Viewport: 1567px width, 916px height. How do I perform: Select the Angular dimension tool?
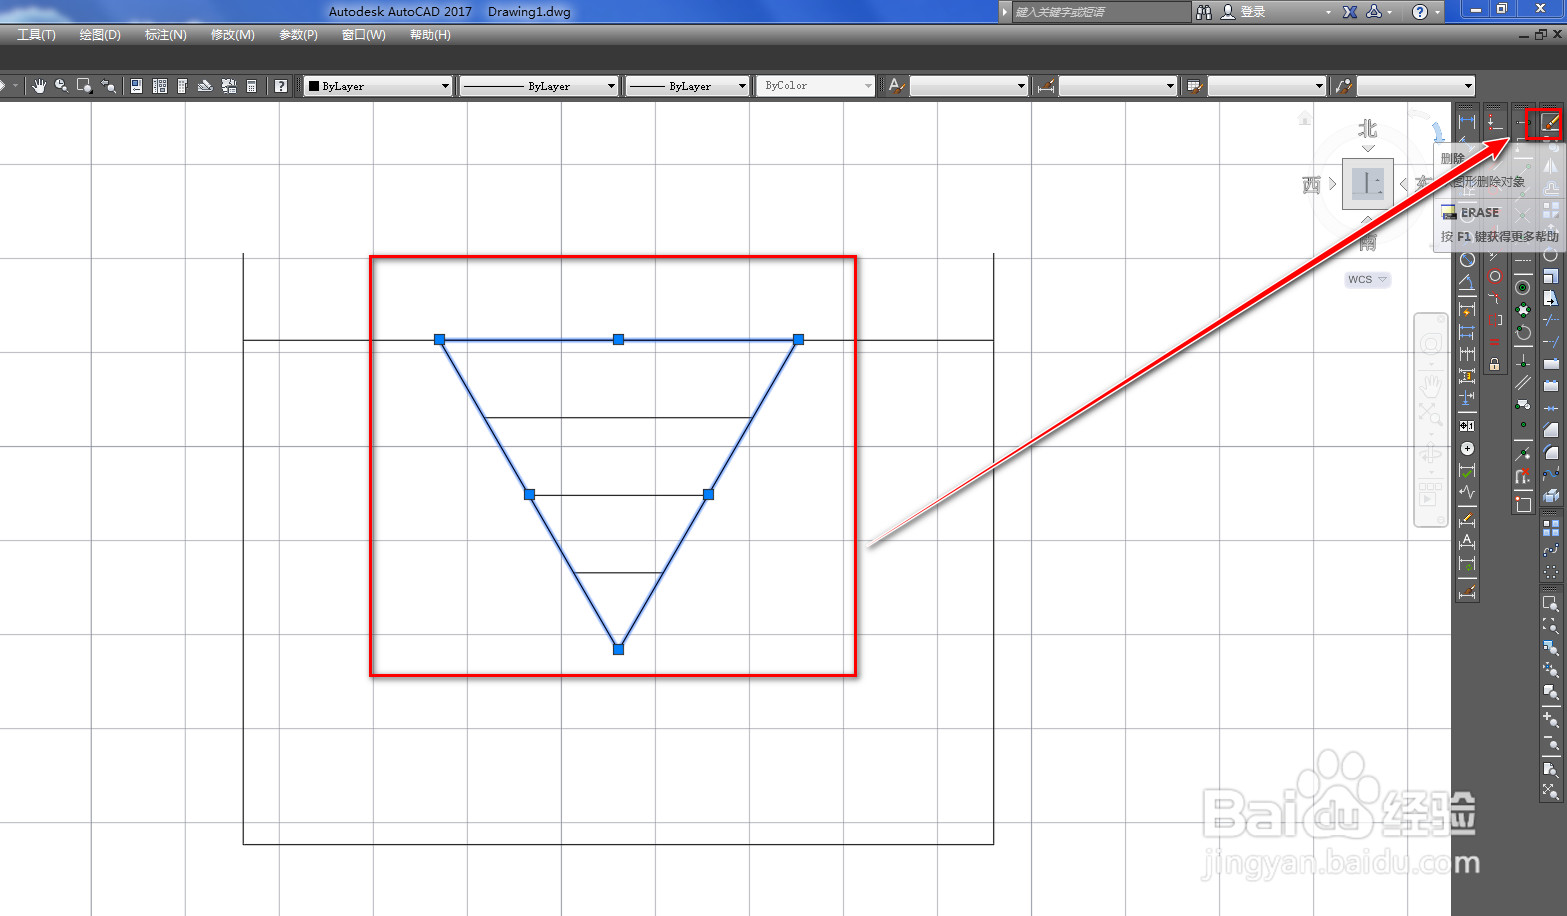(1467, 283)
